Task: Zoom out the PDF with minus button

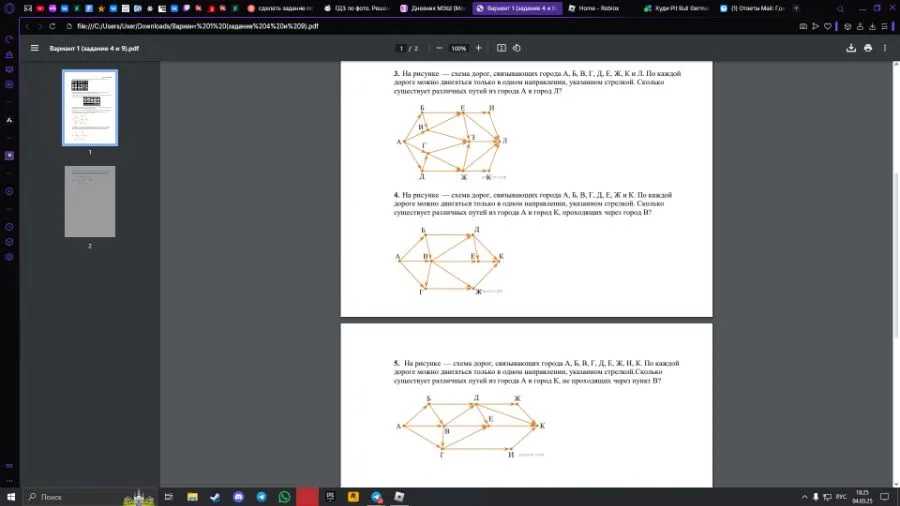Action: 439,48
